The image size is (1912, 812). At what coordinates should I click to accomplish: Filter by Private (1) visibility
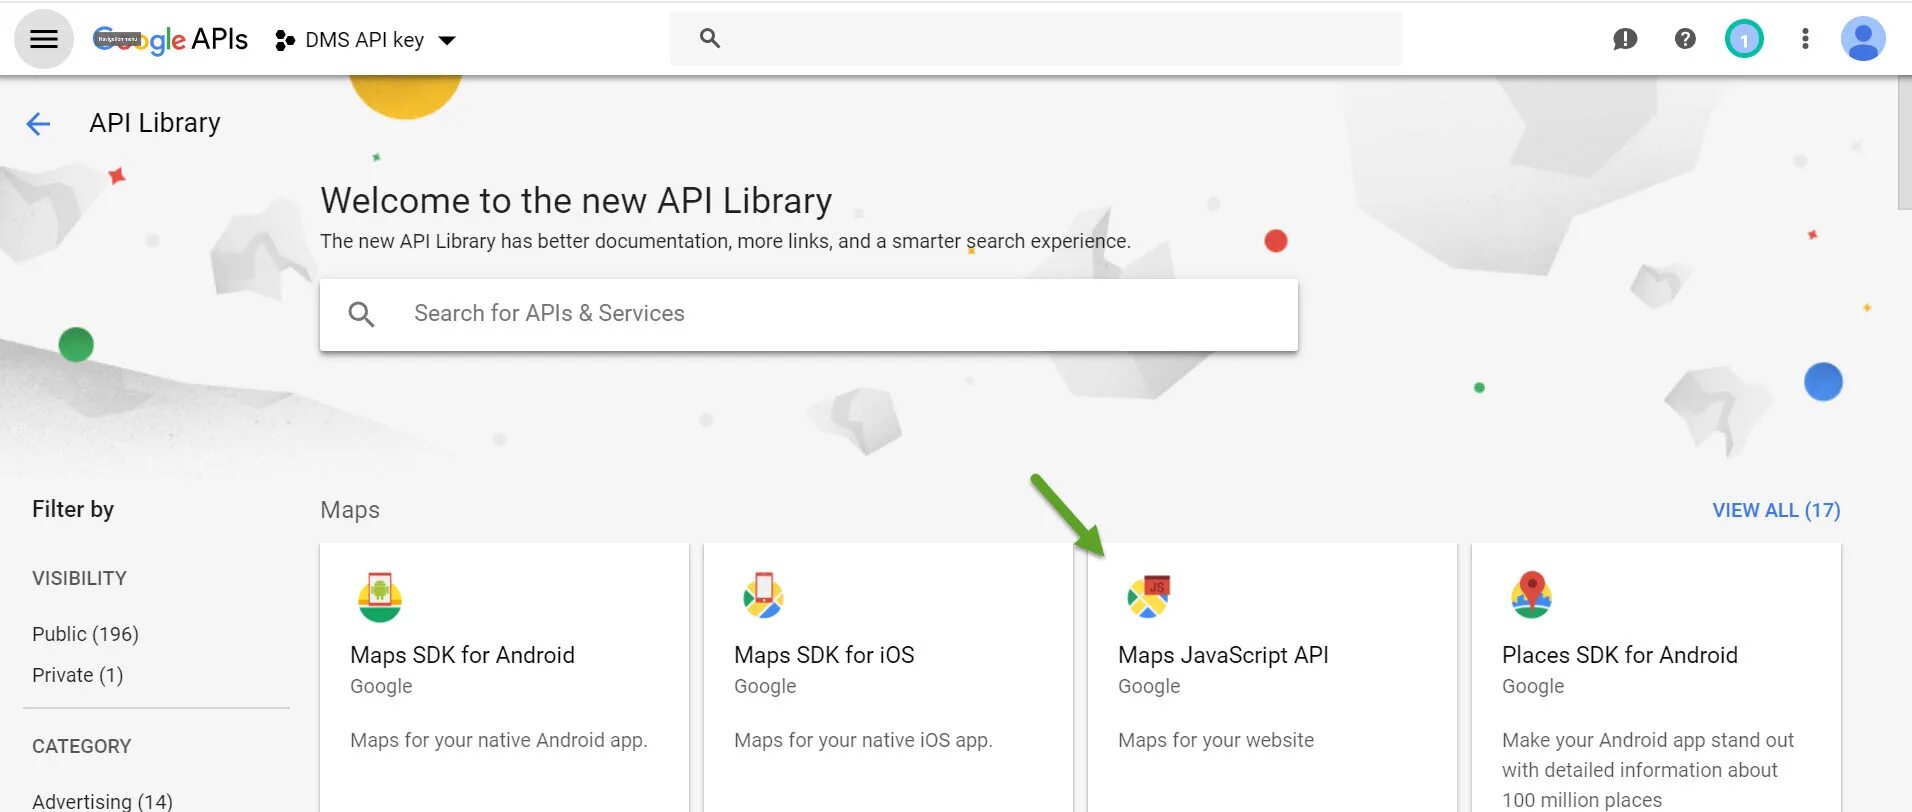point(77,675)
